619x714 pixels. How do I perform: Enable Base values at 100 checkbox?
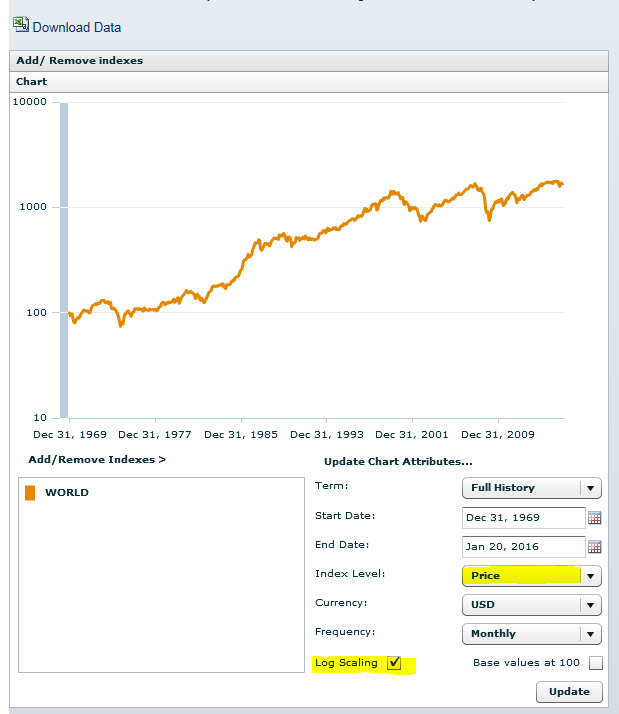click(x=596, y=663)
